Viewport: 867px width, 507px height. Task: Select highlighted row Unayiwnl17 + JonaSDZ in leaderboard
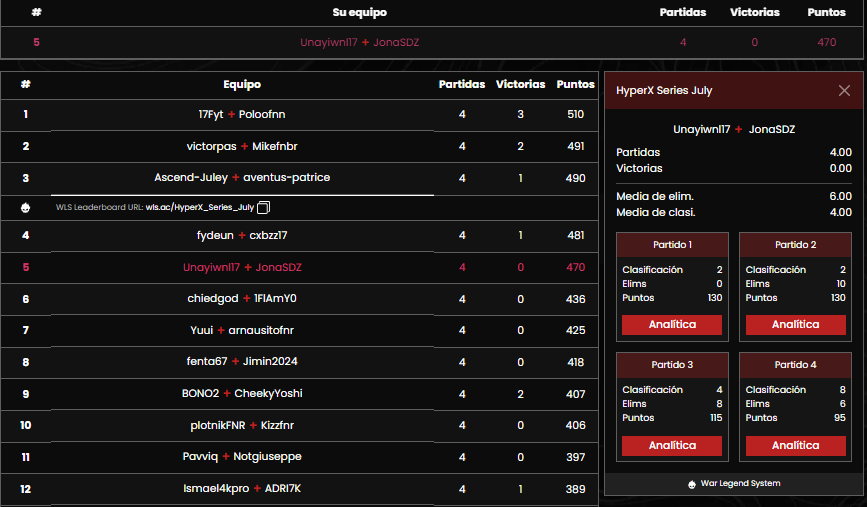coord(299,268)
